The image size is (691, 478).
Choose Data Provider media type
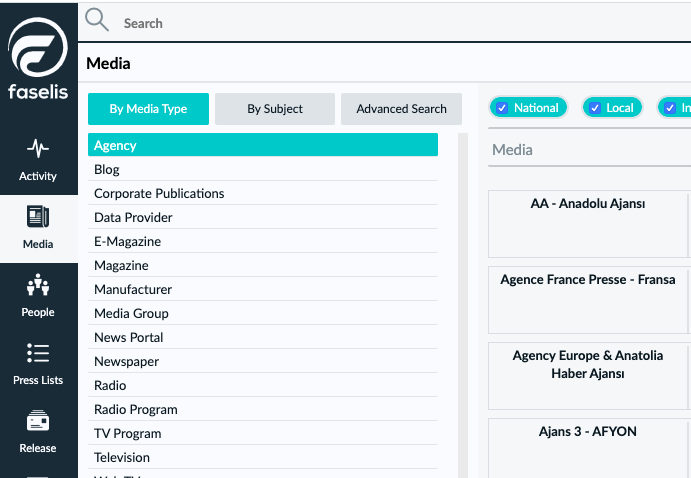tap(263, 217)
